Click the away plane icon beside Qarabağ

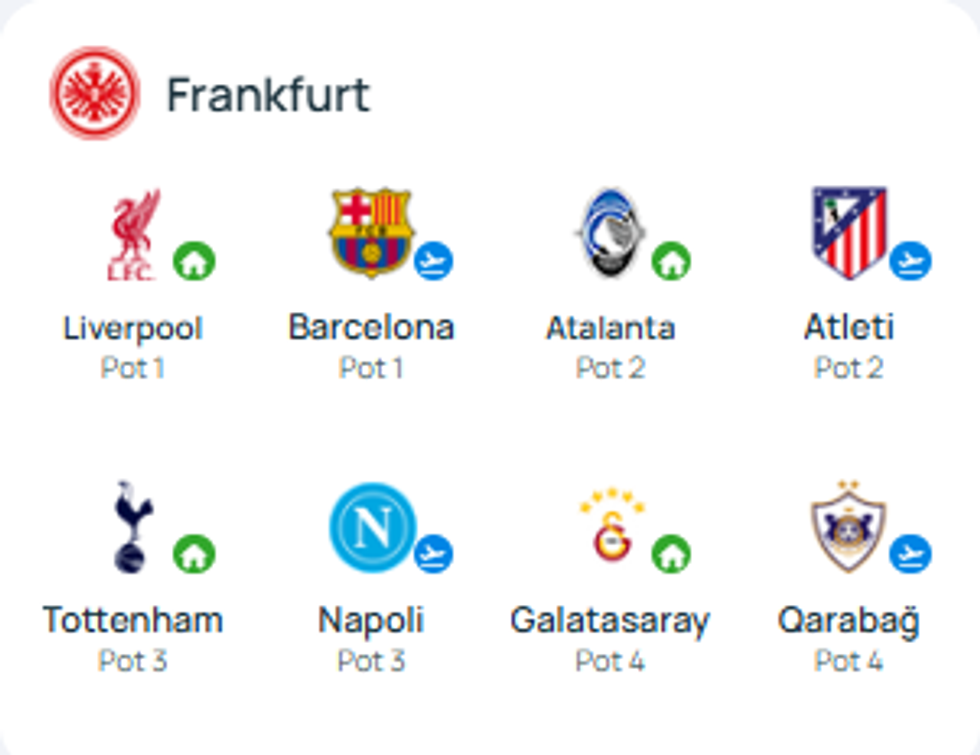910,554
